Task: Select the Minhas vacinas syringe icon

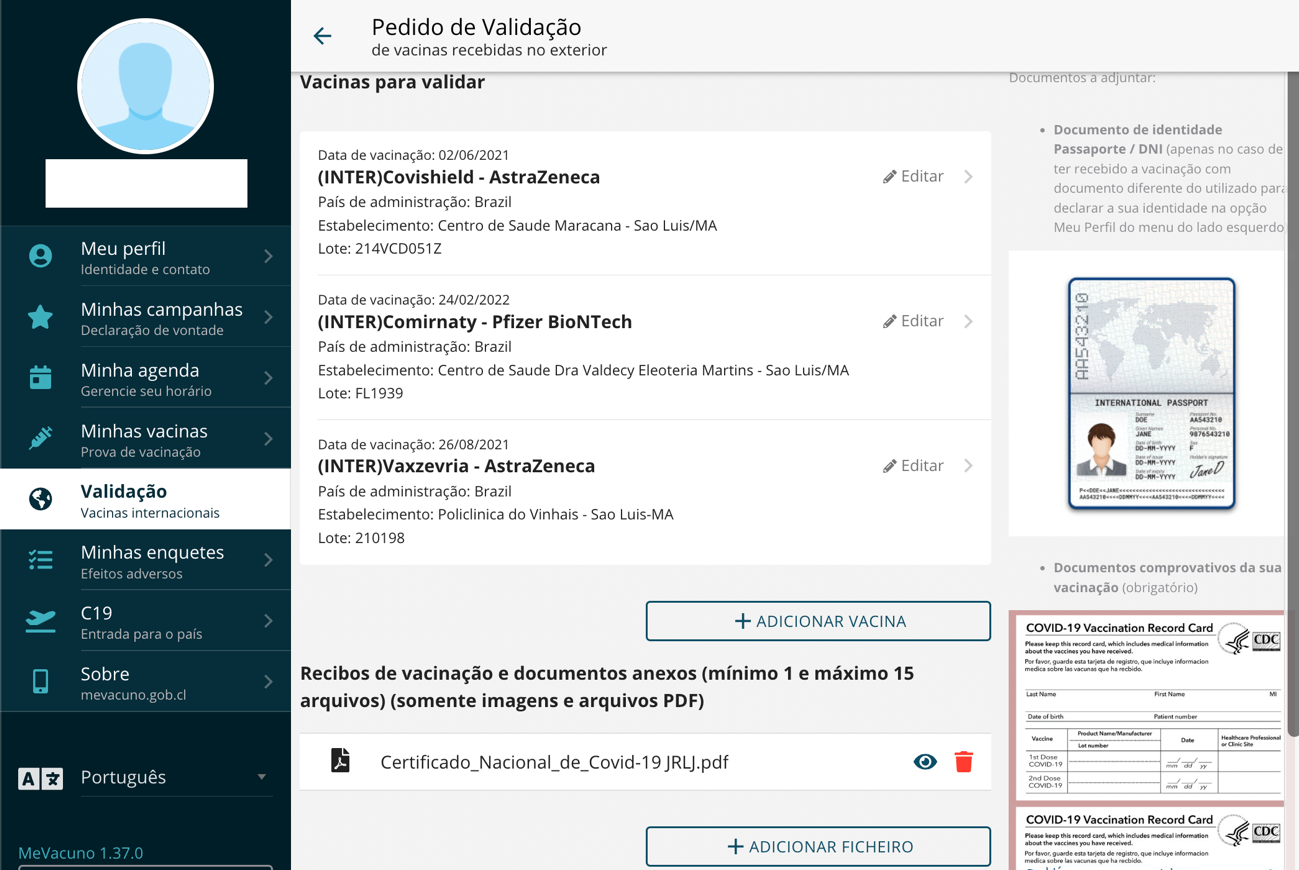Action: pyautogui.click(x=40, y=439)
